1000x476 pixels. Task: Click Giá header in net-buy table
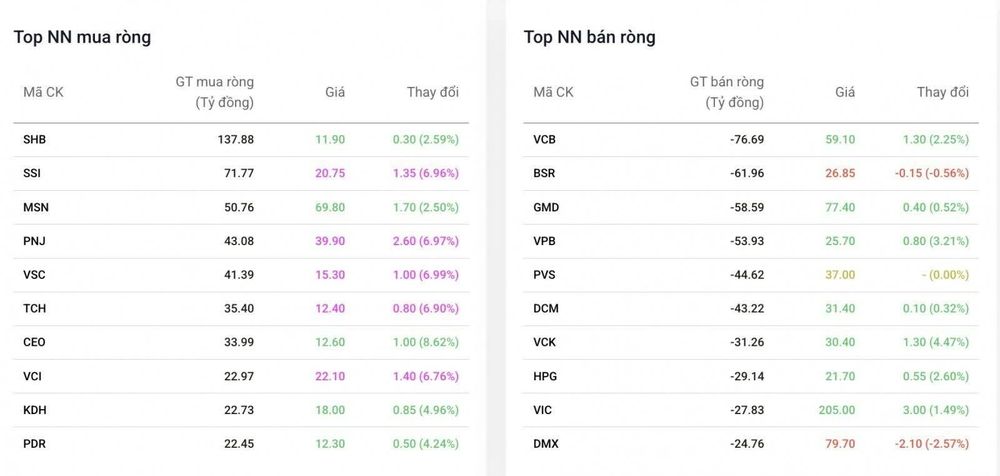335,92
